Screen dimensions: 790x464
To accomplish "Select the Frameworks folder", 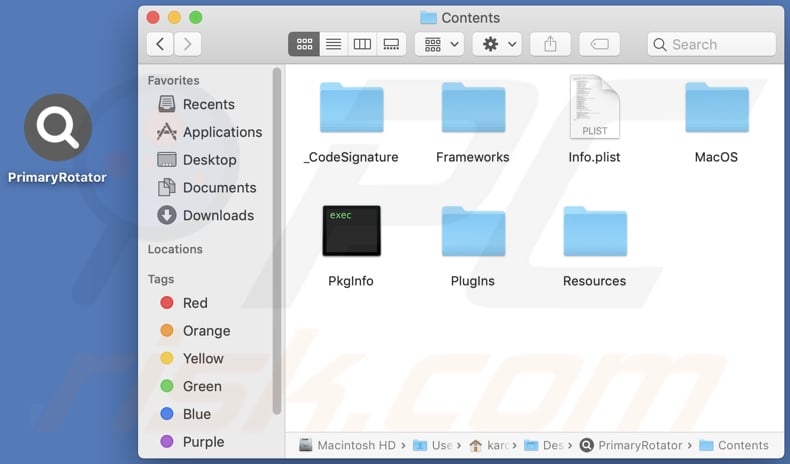I will (x=473, y=108).
